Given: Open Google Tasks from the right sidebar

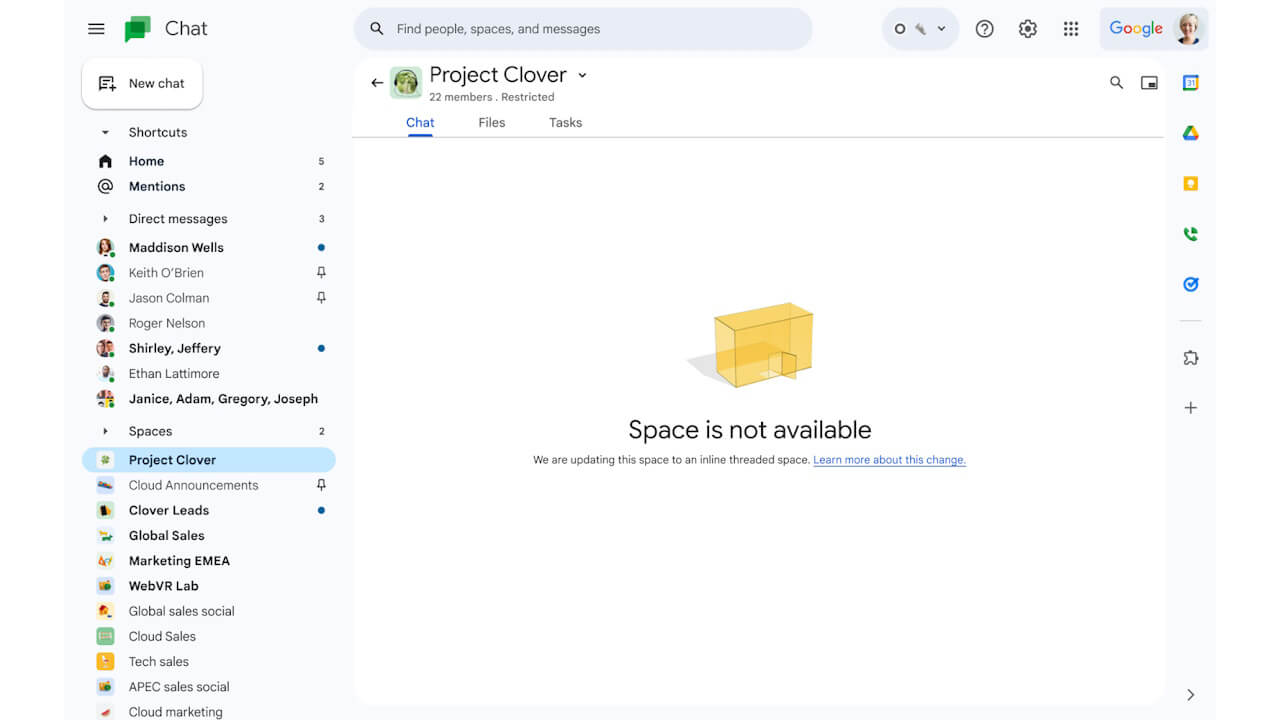Looking at the screenshot, I should [1190, 283].
